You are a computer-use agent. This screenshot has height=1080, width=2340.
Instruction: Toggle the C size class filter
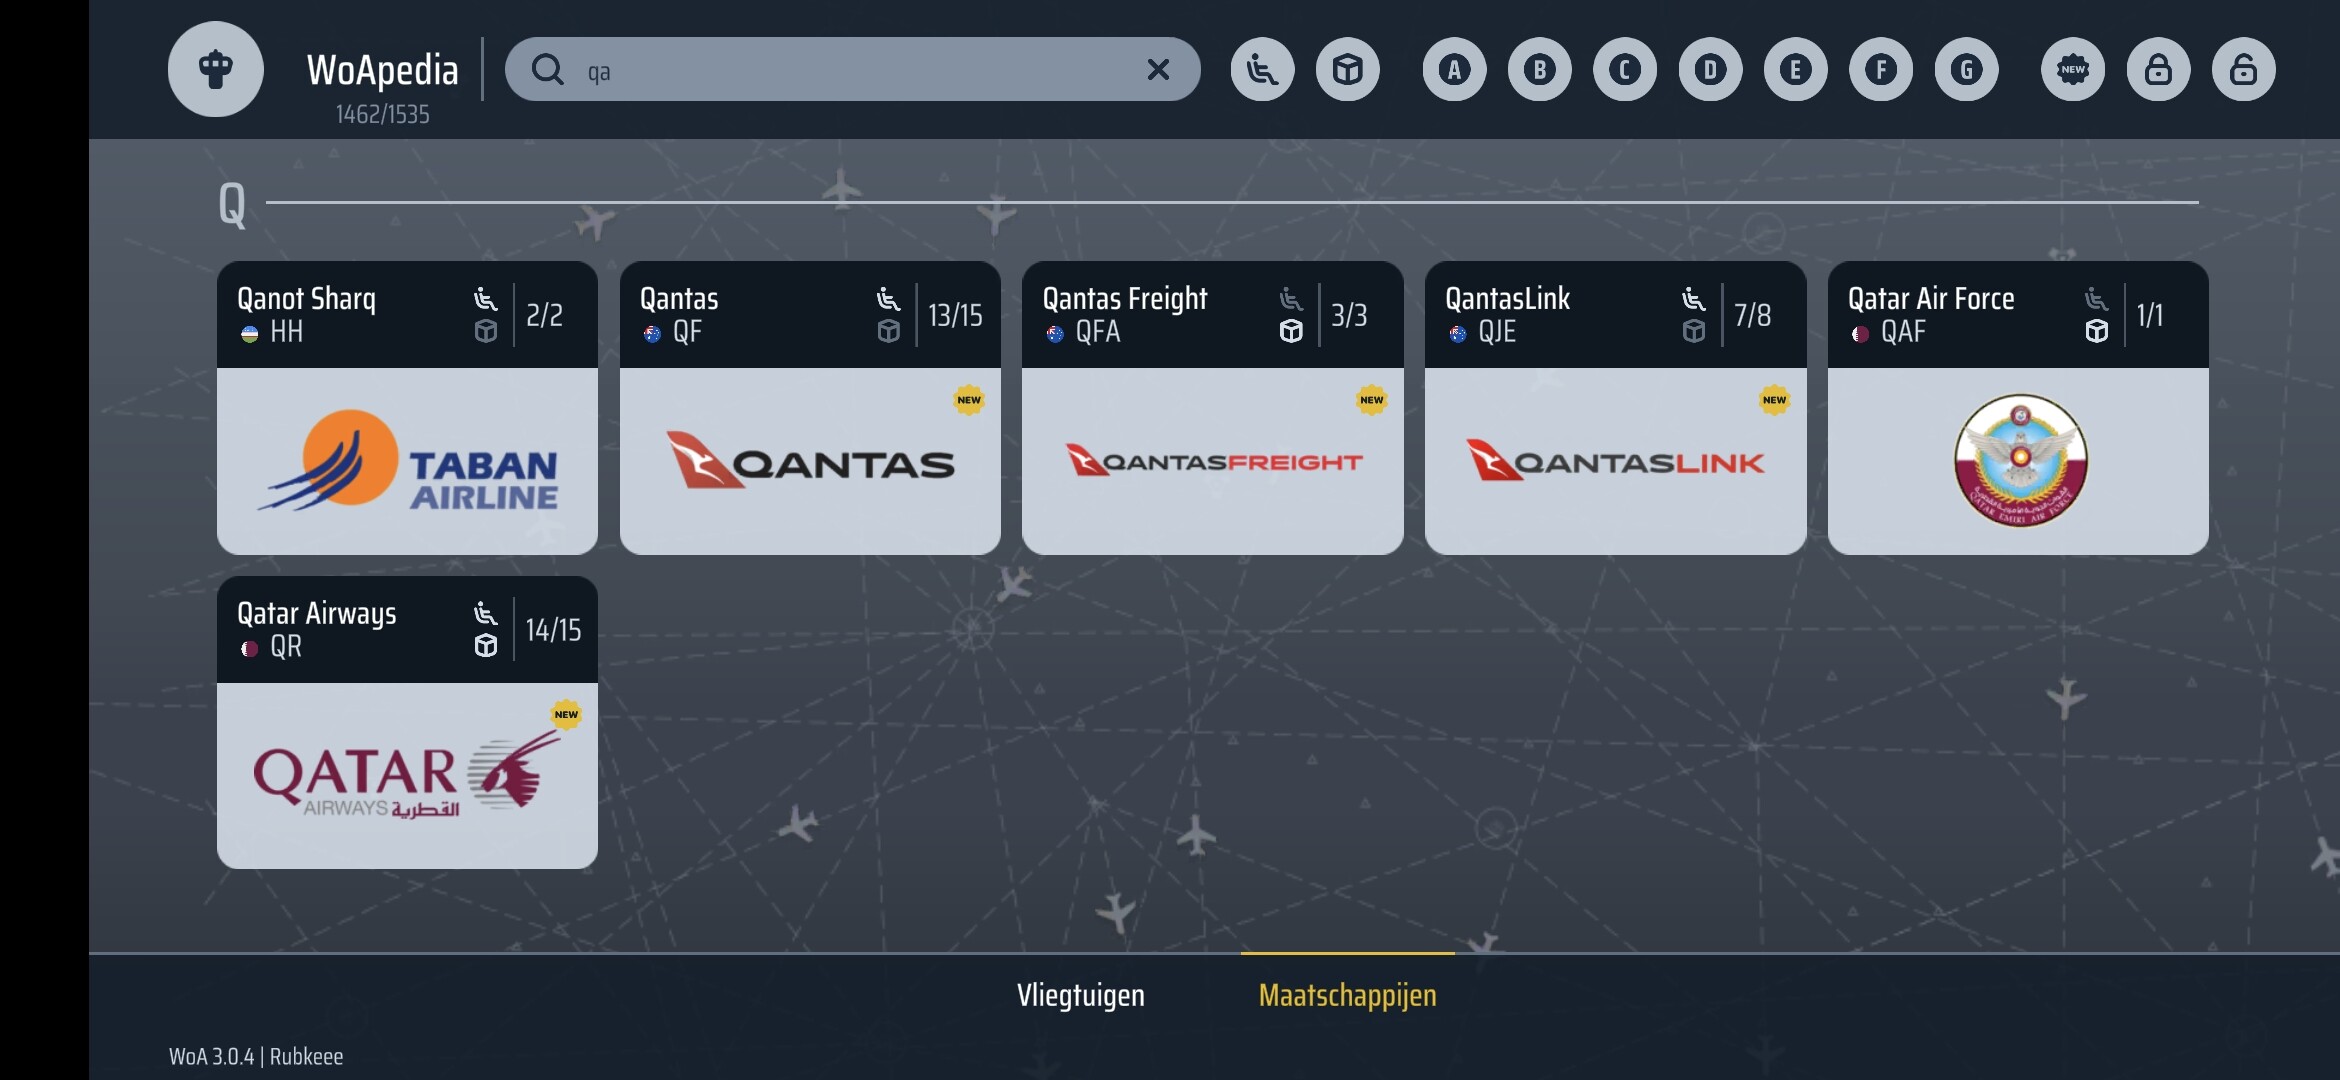coord(1625,70)
